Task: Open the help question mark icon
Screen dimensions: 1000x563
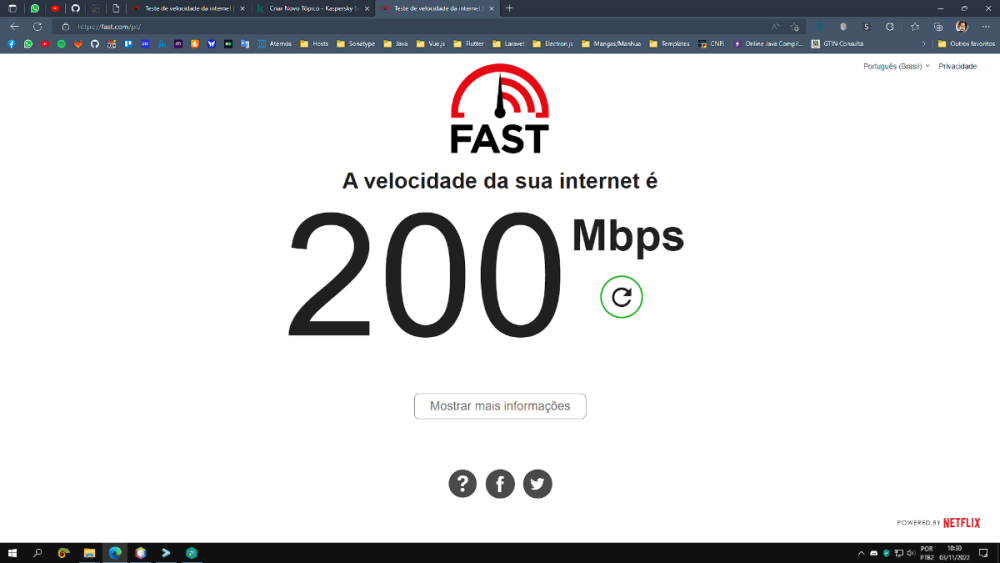Action: tap(462, 484)
